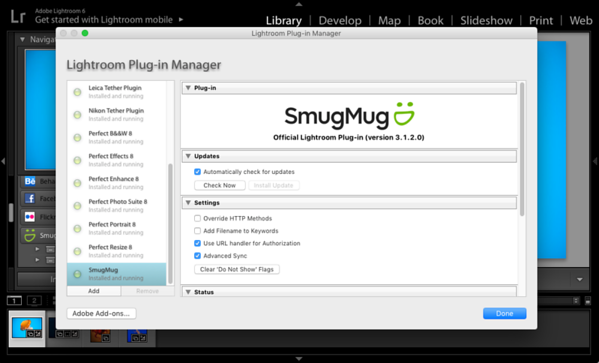
Task: Collapse the Settings section
Action: (x=188, y=203)
